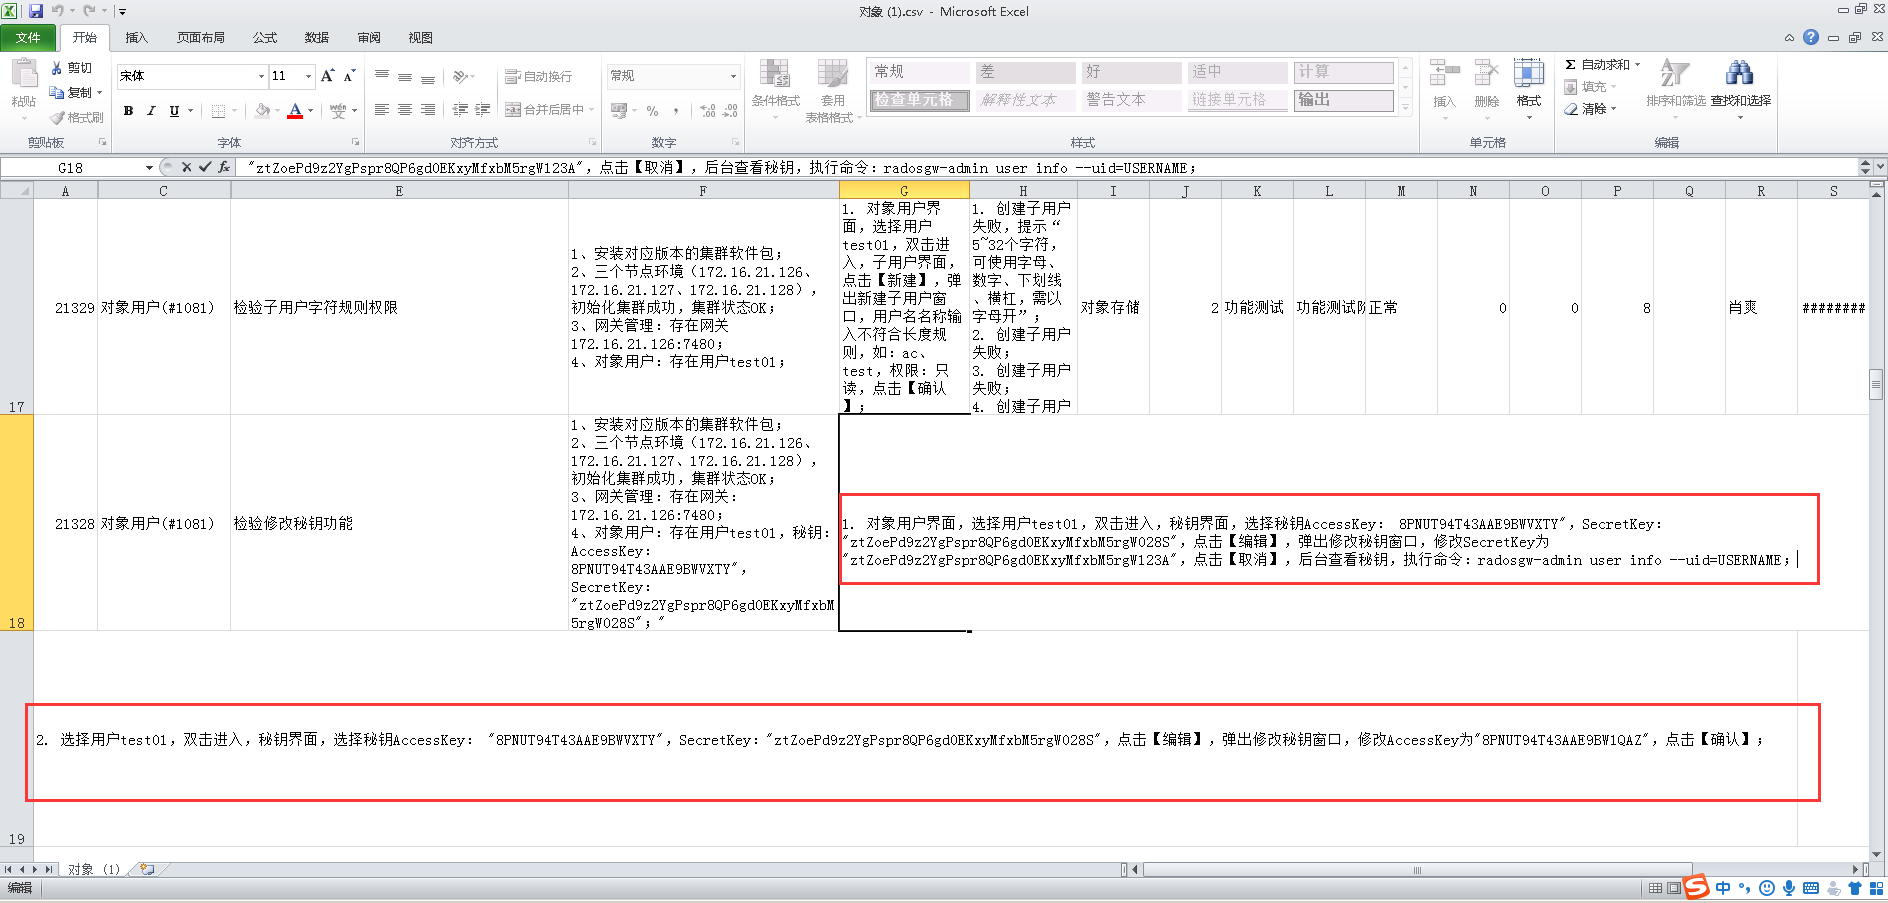
Task: Open the borders dropdown arrow
Action: point(235,111)
